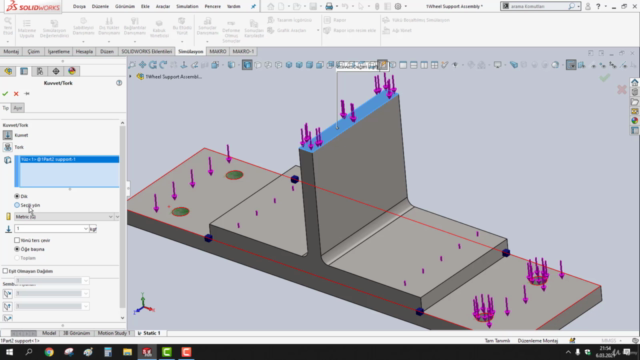The width and height of the screenshot is (640, 360).
Task: Click the property panel vertical scrollbar
Action: pos(122,216)
